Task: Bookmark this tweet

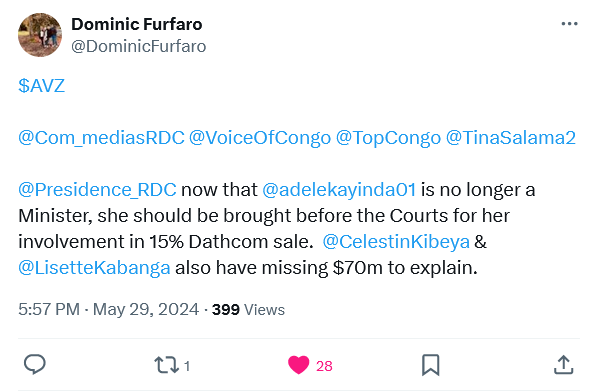Action: point(431,365)
